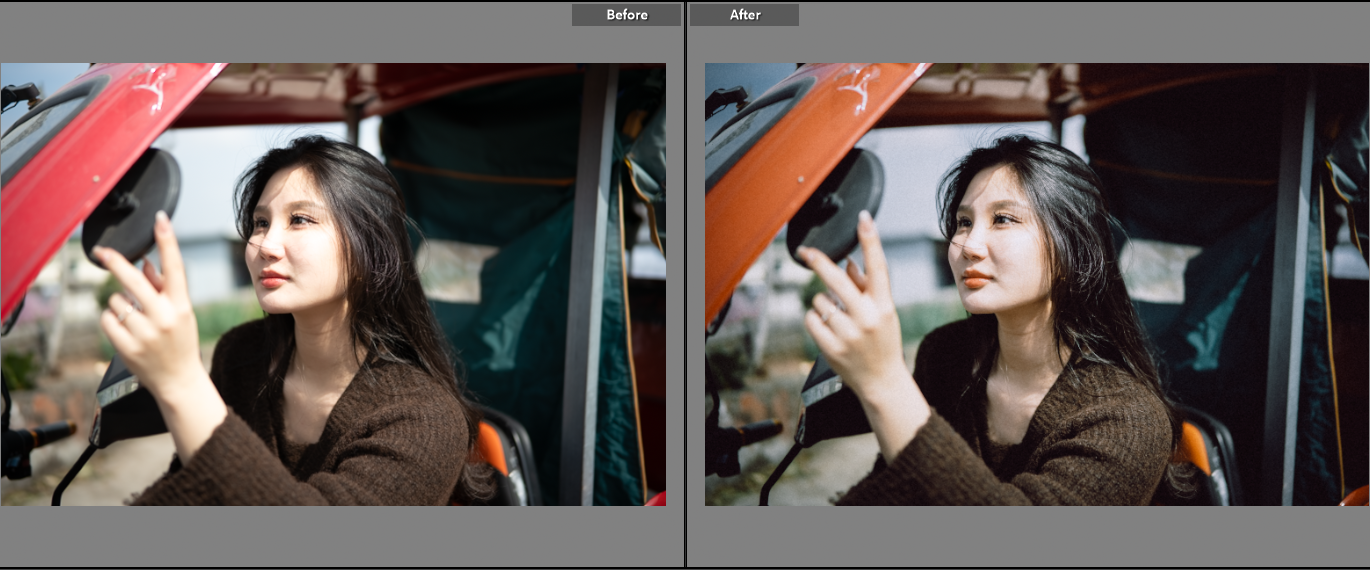The width and height of the screenshot is (1370, 570).
Task: Click the After label
Action: click(x=744, y=15)
